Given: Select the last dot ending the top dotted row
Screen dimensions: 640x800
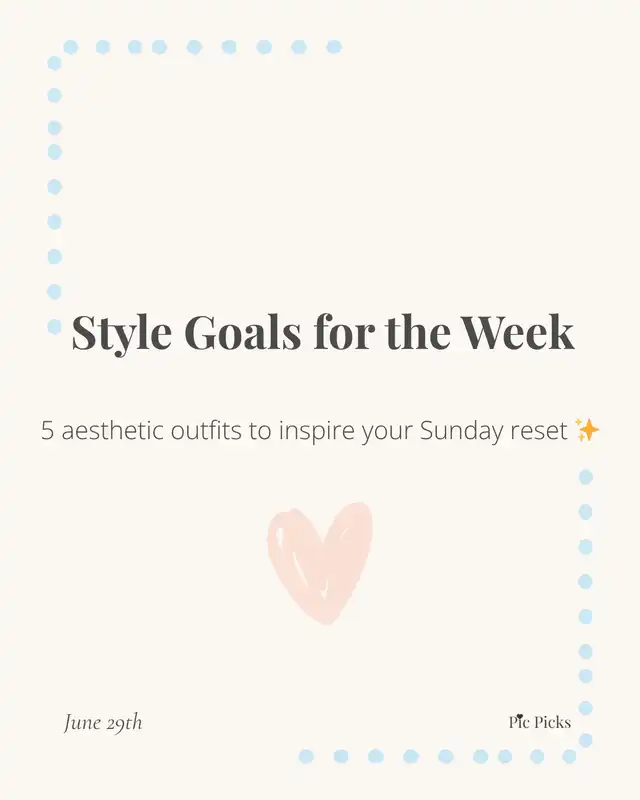Looking at the screenshot, I should [334, 47].
